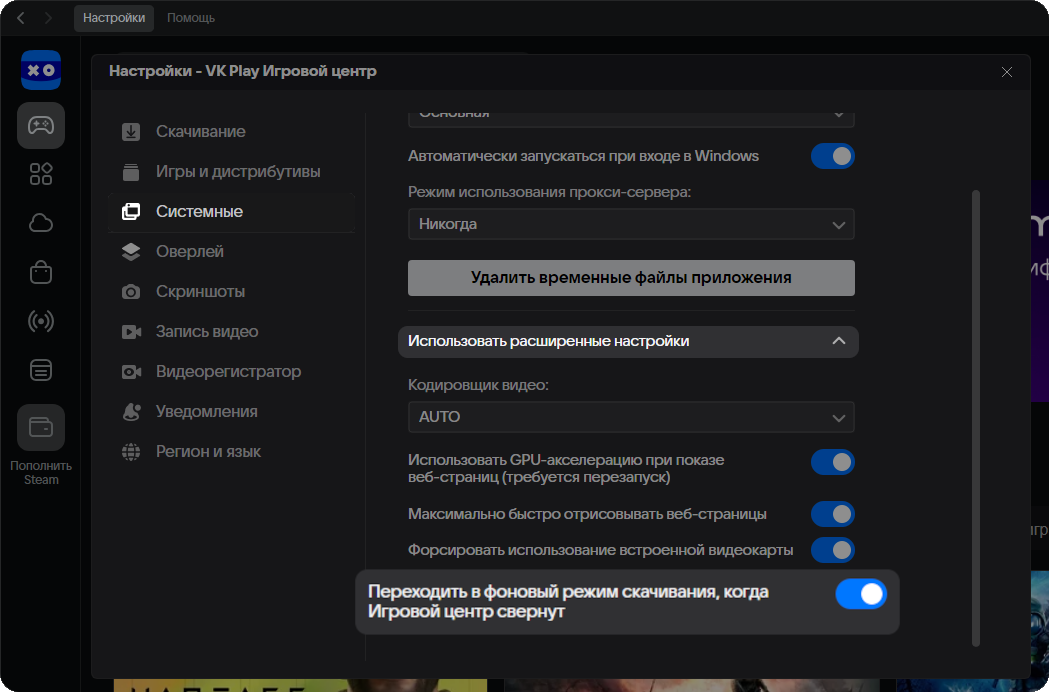Switch to the 'Оверлей' settings section
This screenshot has width=1049, height=692.
[x=190, y=252]
